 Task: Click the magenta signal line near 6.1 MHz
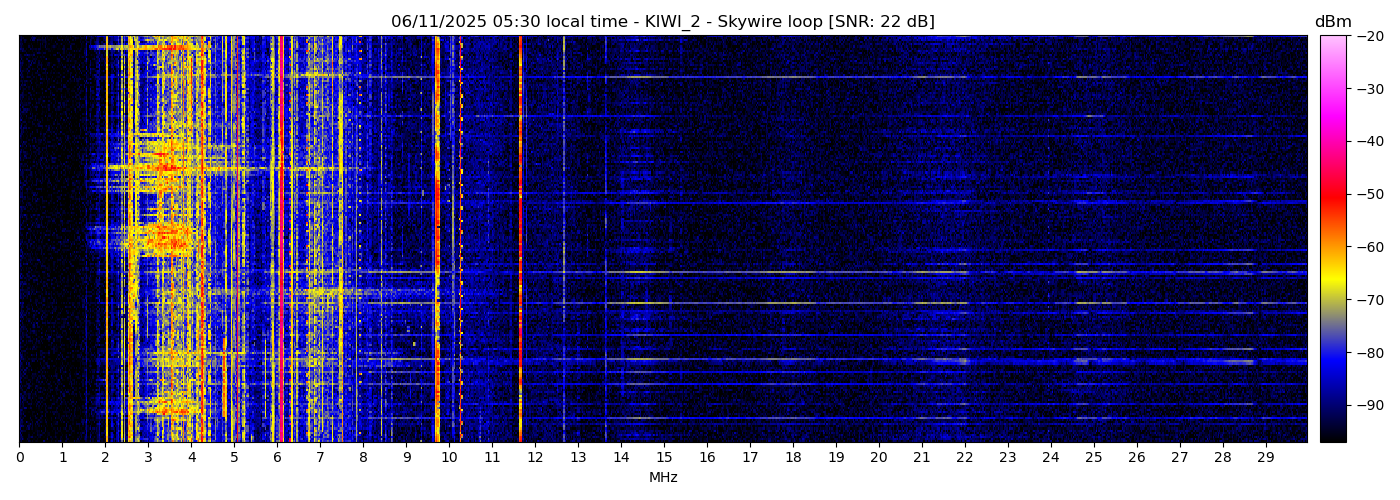(x=282, y=240)
